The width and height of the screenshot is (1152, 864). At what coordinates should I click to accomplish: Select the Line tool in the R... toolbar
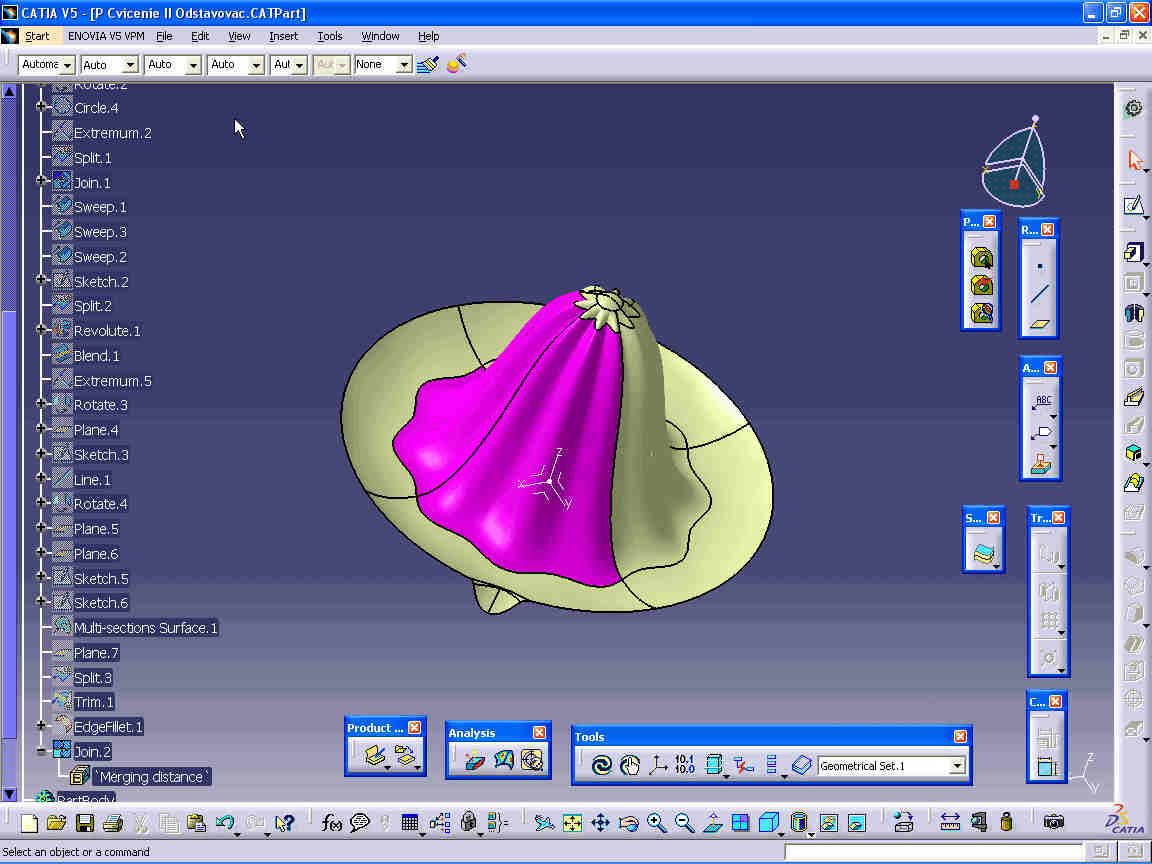coord(1039,295)
